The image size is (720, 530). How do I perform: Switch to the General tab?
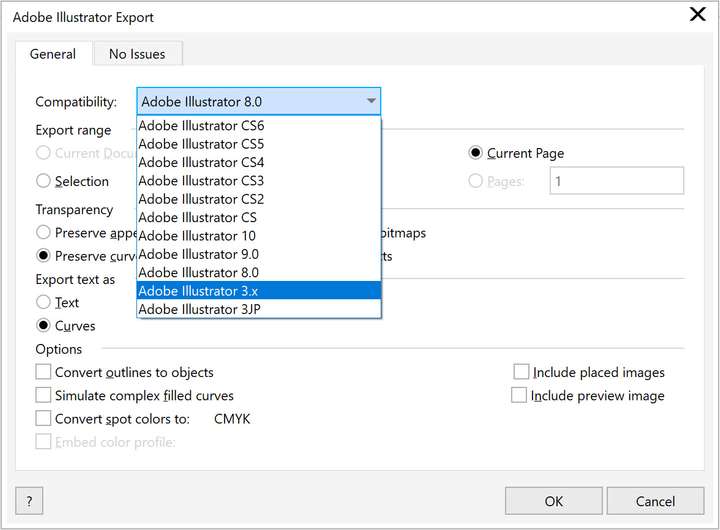click(x=53, y=54)
